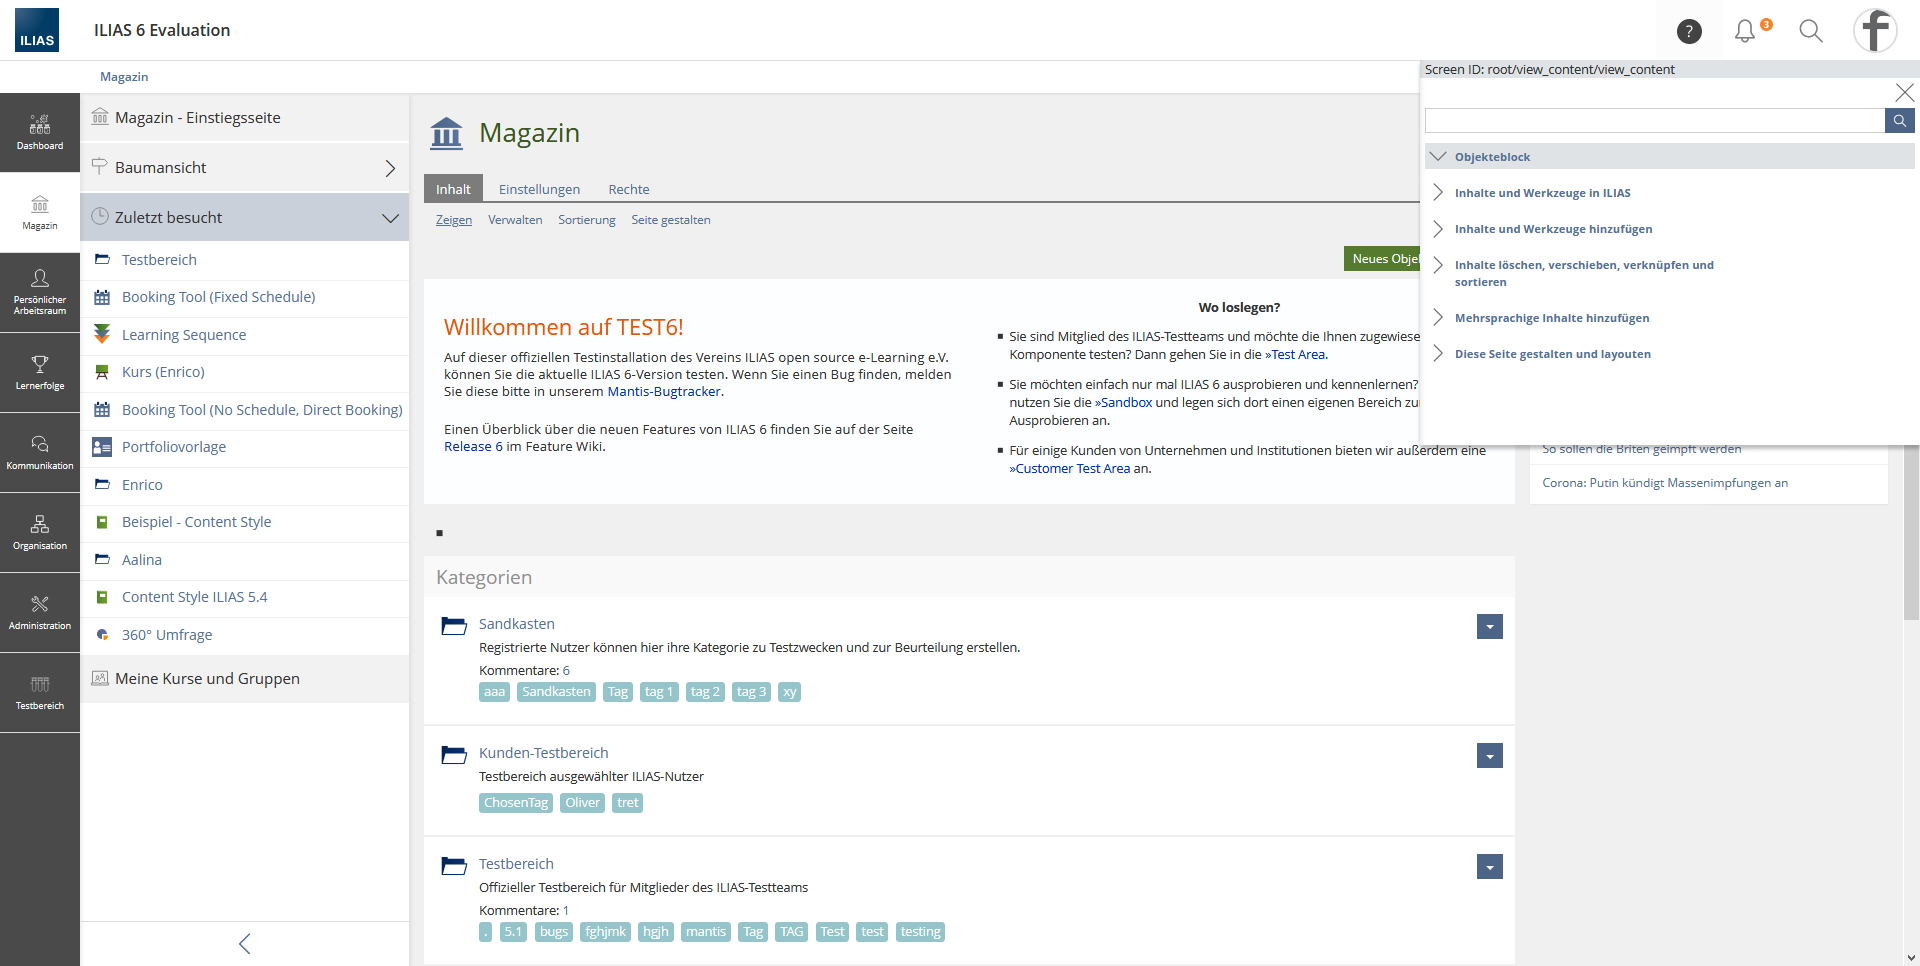Viewport: 1920px width, 966px height.
Task: Open notifications bell icon
Action: tap(1745, 32)
